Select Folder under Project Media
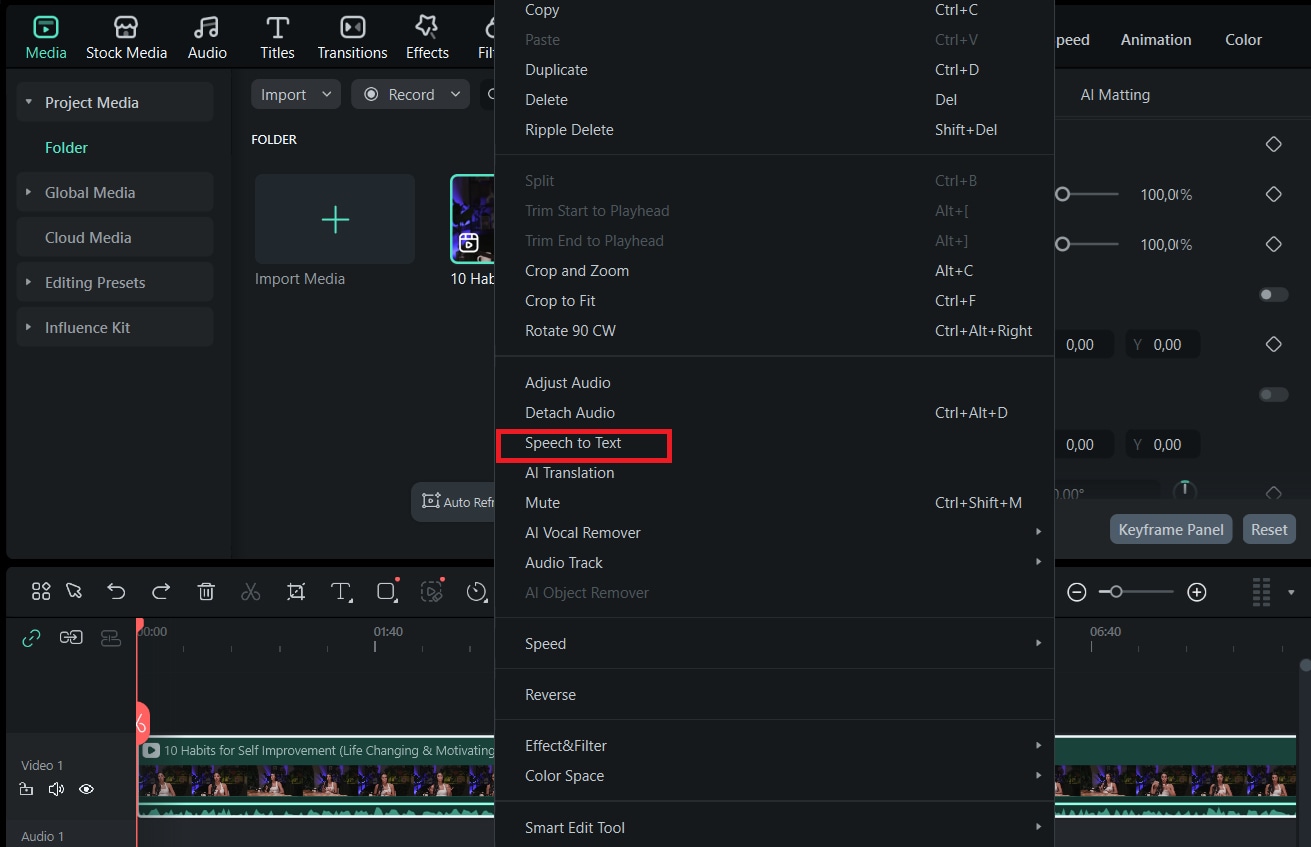Viewport: 1311px width, 847px height. 66,147
